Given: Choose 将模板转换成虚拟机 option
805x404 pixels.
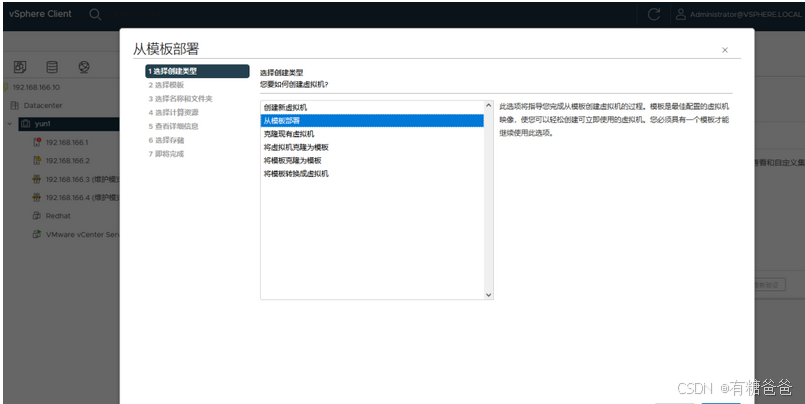Looking at the screenshot, I should coord(372,174).
